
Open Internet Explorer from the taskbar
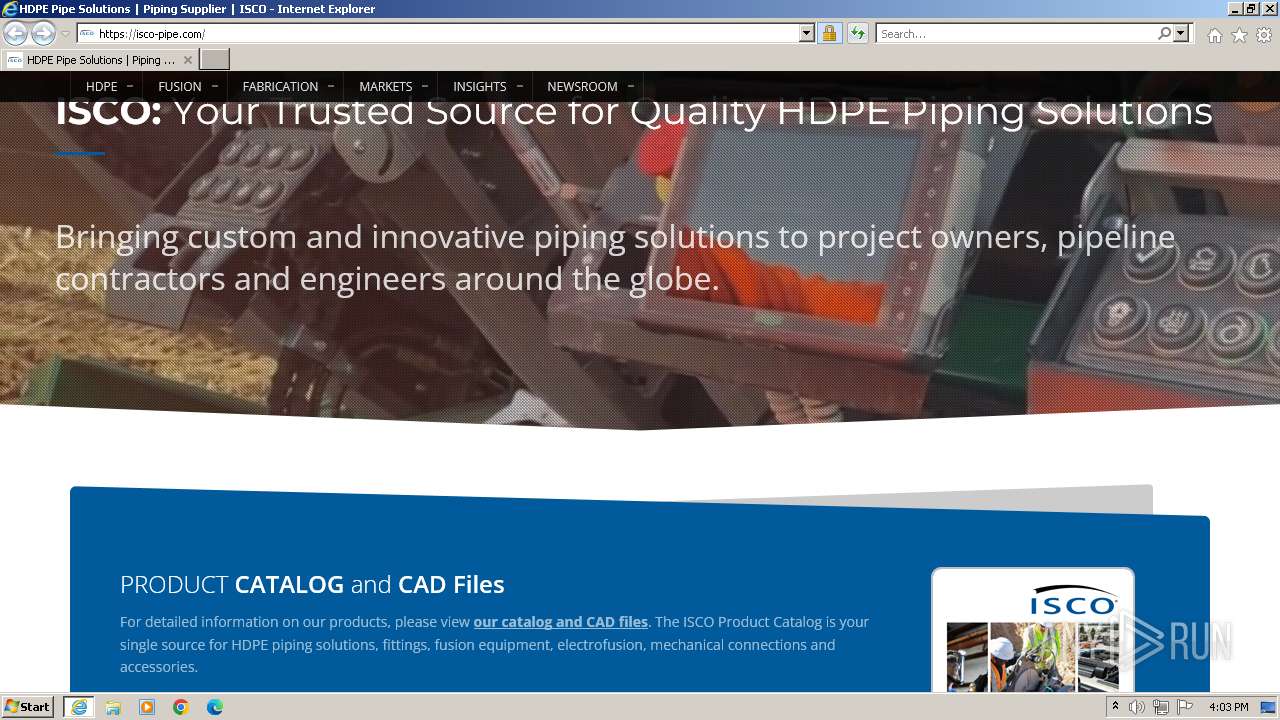(79, 707)
